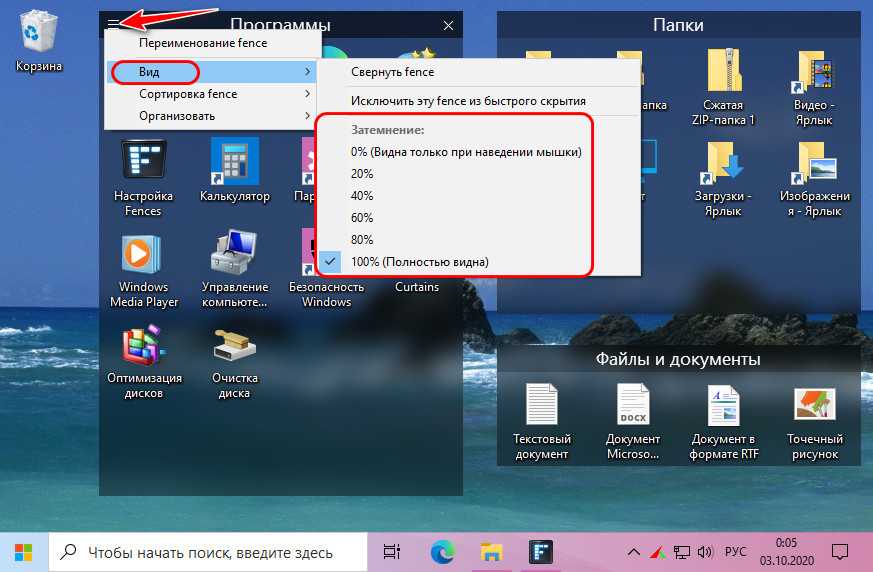
Task: Set dimming to 0% visible on hover
Action: coord(479,152)
